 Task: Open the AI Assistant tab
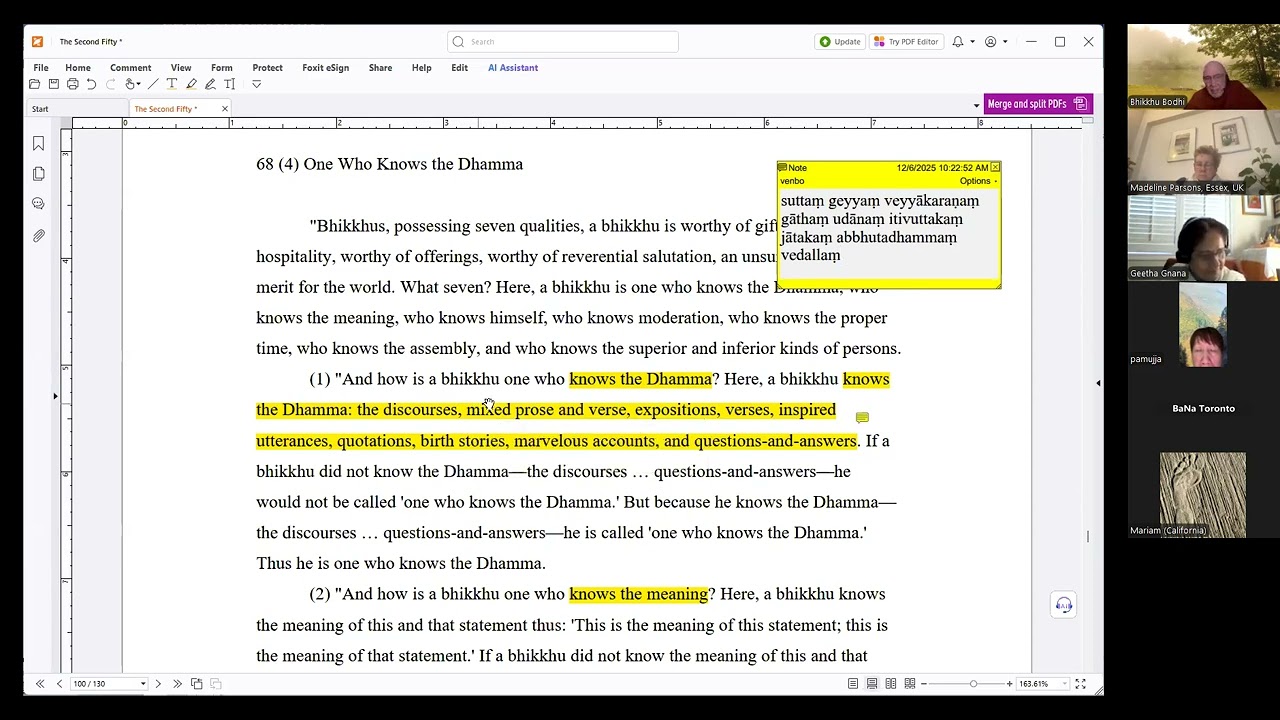[x=513, y=68]
